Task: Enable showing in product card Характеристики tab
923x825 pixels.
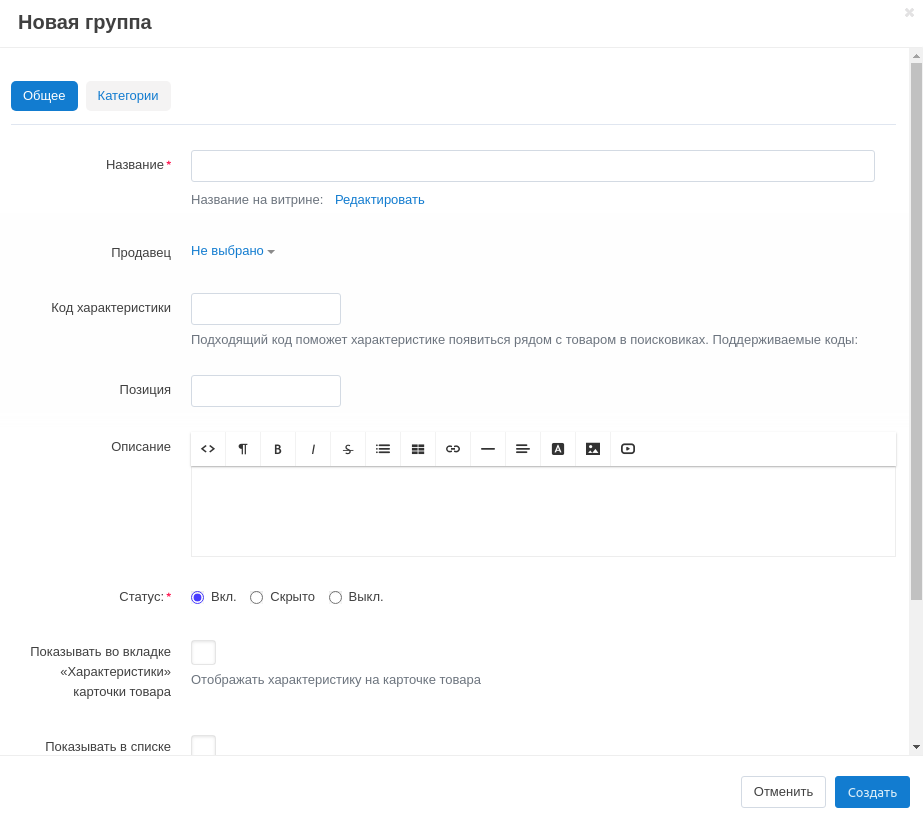Action: tap(203, 653)
